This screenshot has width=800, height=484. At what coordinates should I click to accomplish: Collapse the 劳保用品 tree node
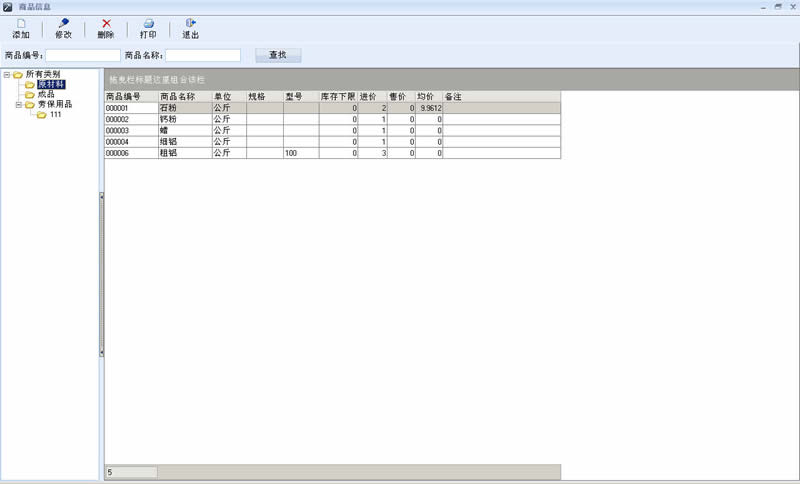[18, 105]
